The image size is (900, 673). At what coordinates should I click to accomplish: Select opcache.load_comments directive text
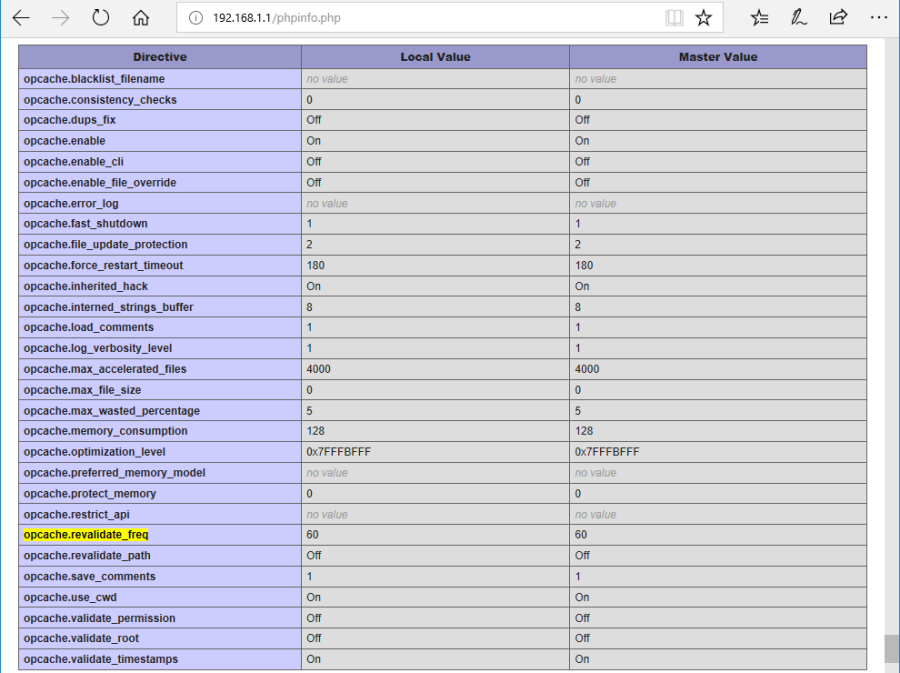(x=88, y=327)
